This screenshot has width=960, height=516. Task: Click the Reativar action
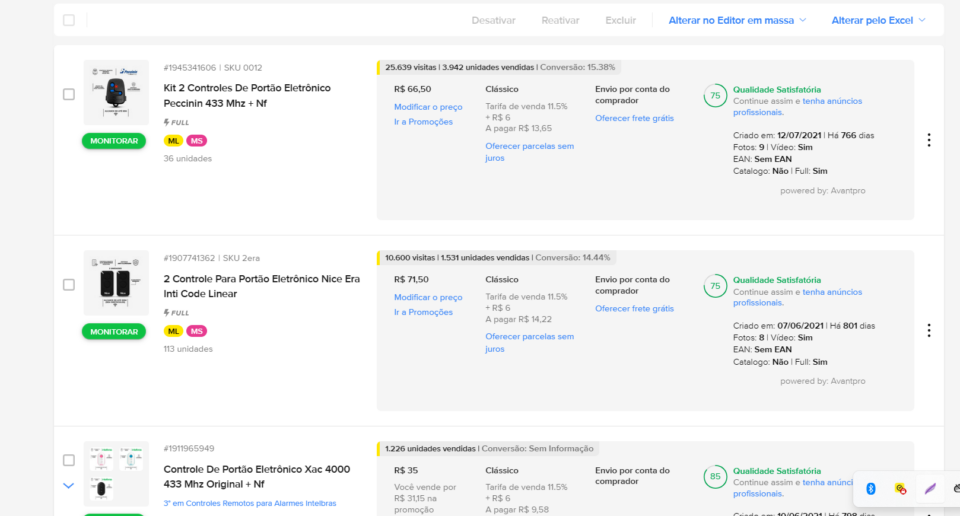(560, 20)
